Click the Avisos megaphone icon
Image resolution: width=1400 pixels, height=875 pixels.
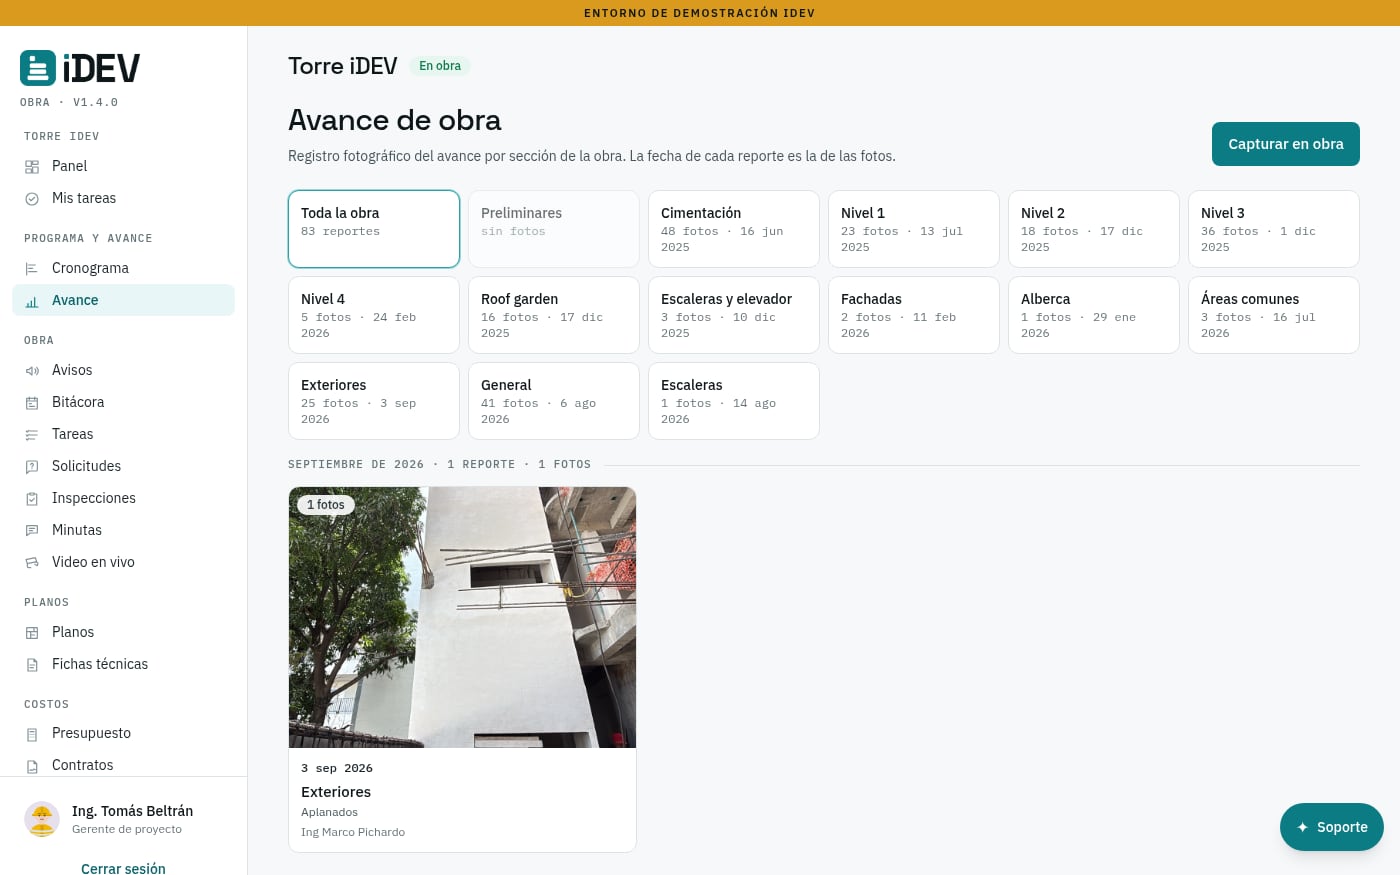pyautogui.click(x=32, y=371)
